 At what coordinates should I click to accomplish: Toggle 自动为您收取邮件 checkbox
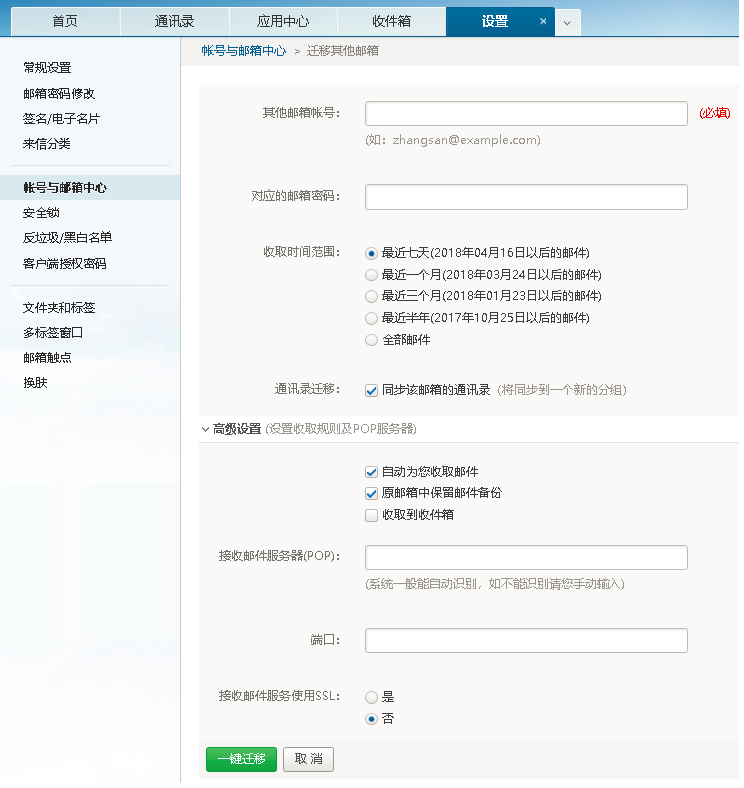(x=372, y=471)
